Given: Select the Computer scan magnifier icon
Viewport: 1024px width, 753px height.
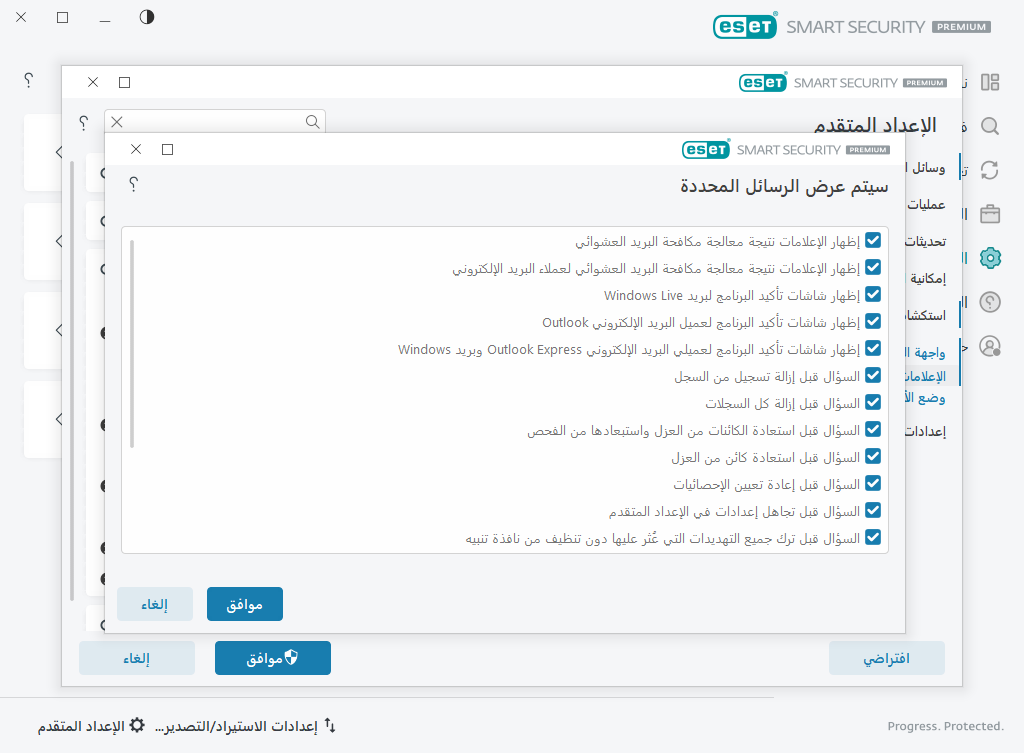Looking at the screenshot, I should coord(989,126).
